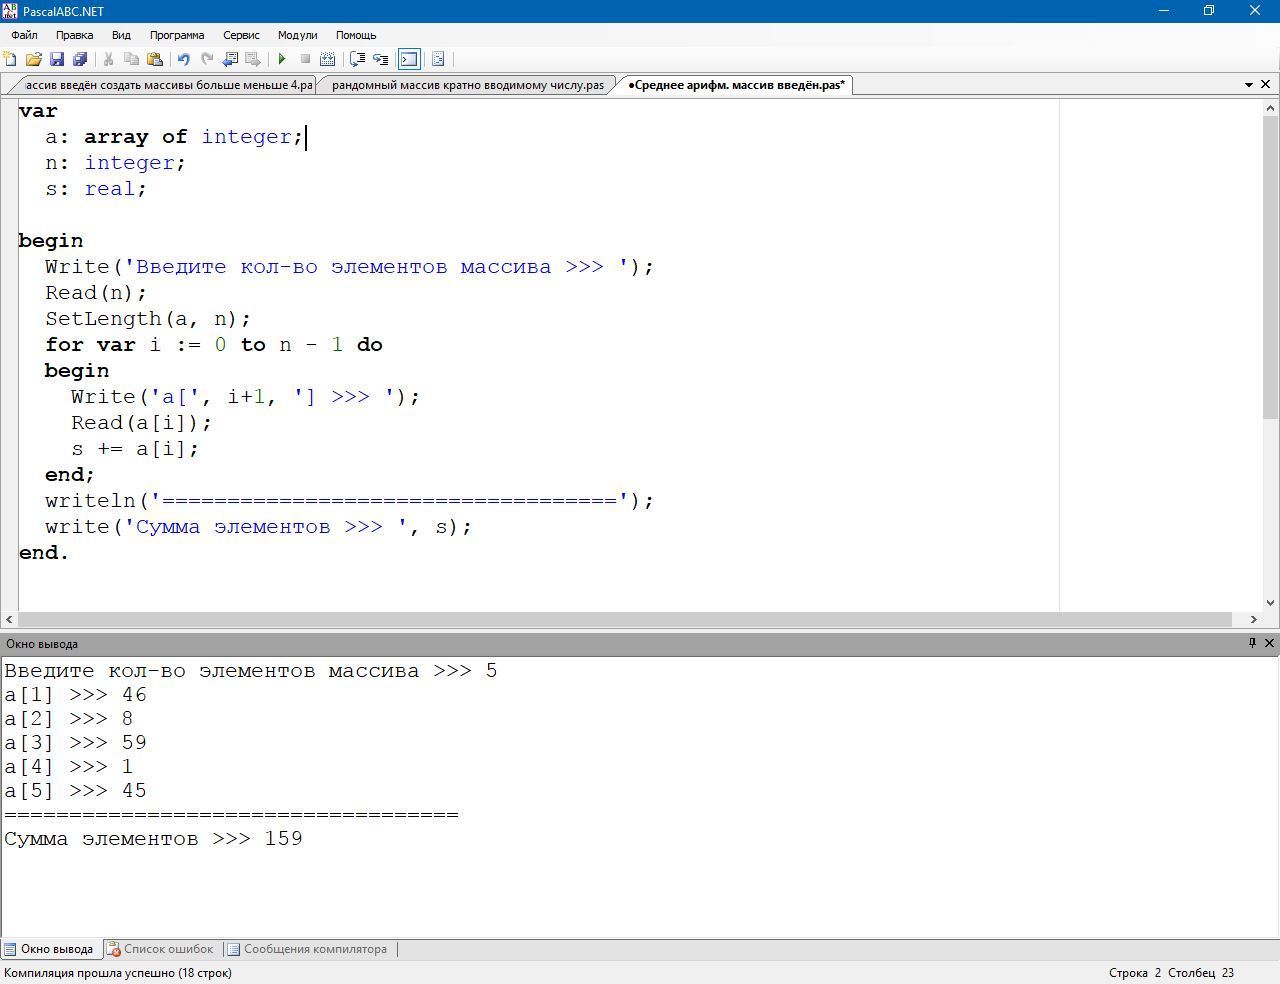Click the editor vertical scrollbar down arrow
Image resolution: width=1280 pixels, height=984 pixels.
point(1271,602)
